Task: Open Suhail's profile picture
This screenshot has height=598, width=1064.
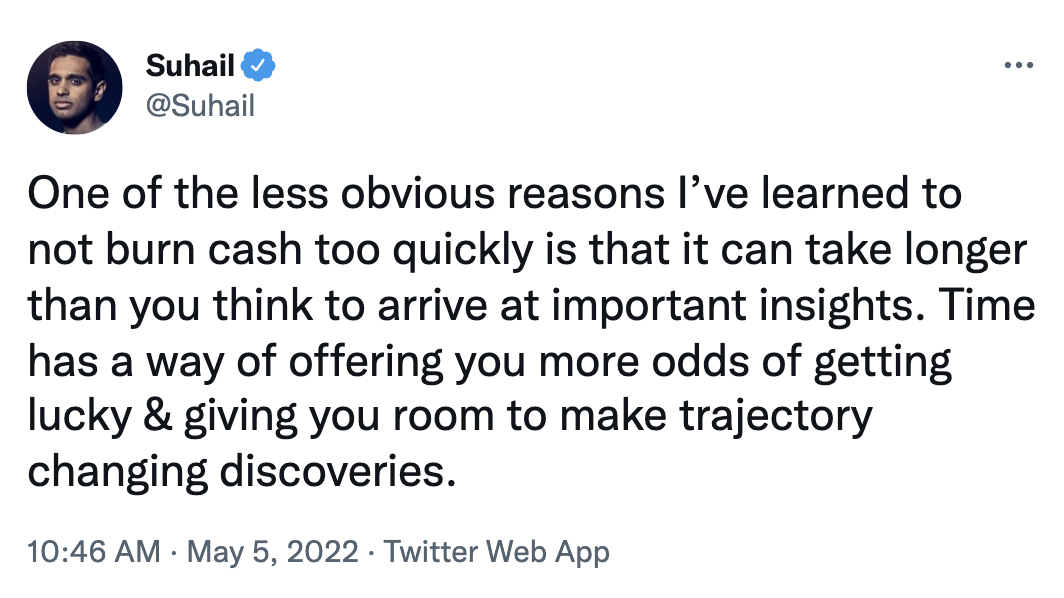Action: pyautogui.click(x=75, y=88)
